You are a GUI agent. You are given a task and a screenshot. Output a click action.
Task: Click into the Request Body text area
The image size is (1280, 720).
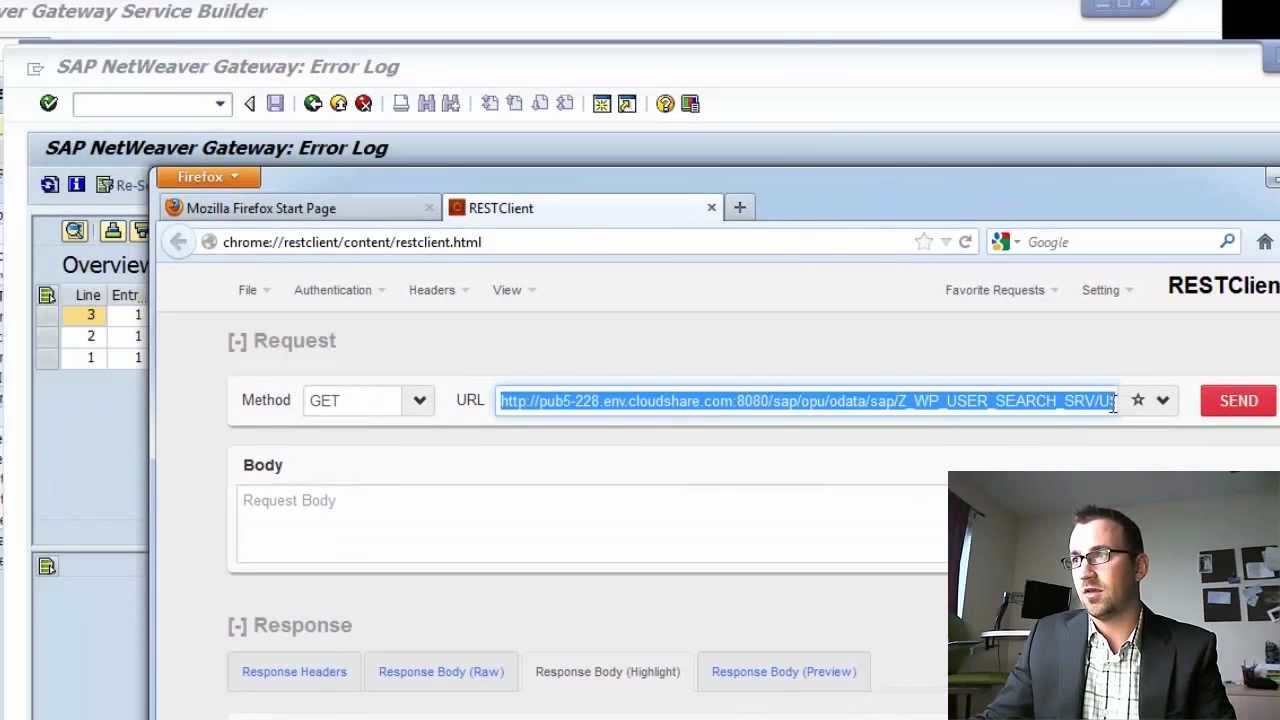[x=592, y=524]
